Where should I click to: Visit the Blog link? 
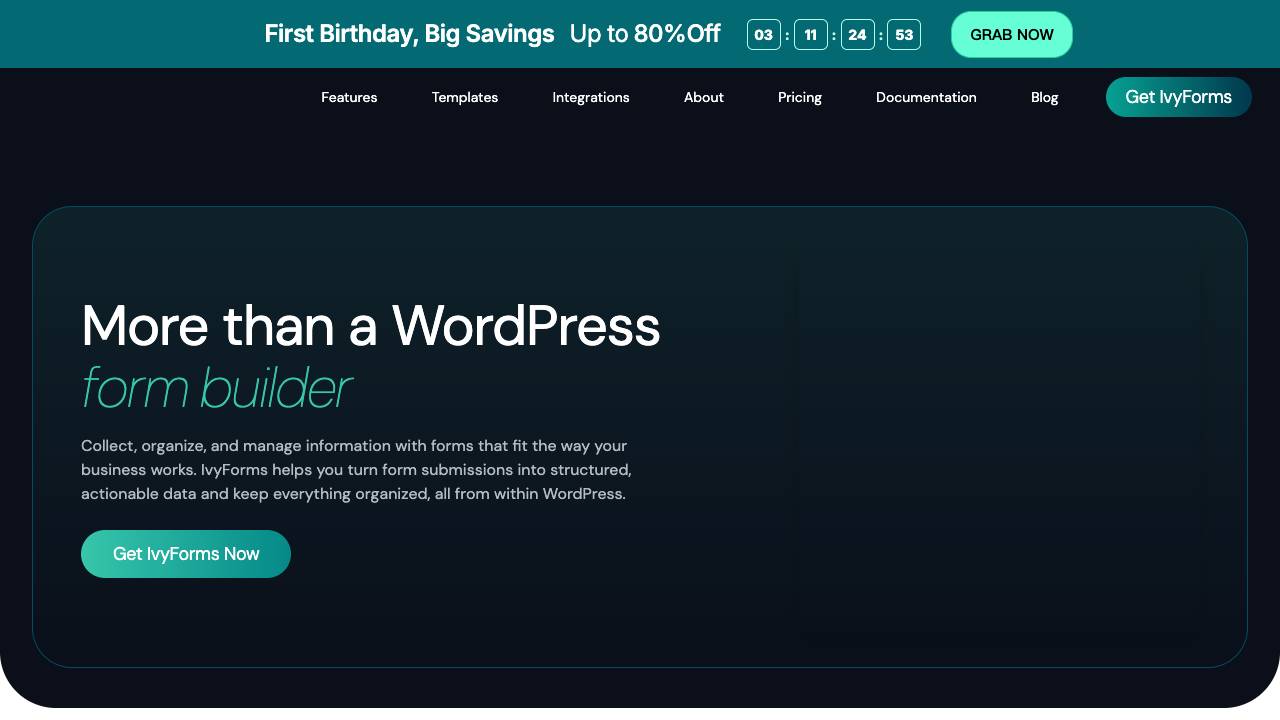click(1044, 97)
